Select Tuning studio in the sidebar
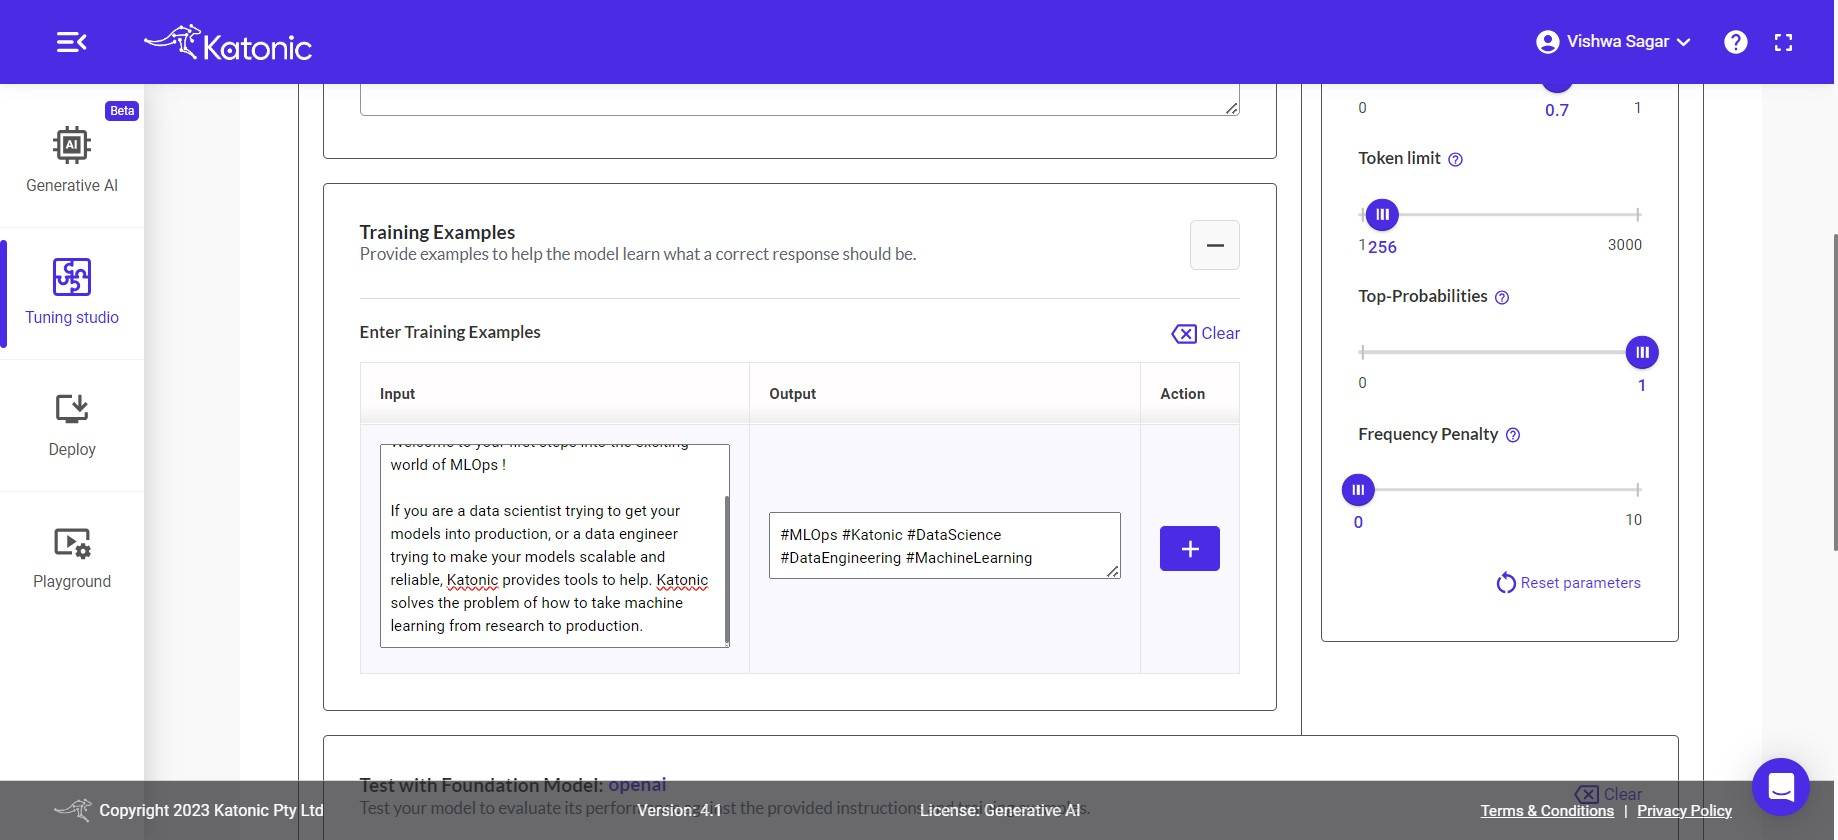Image resolution: width=1838 pixels, height=840 pixels. (x=72, y=292)
